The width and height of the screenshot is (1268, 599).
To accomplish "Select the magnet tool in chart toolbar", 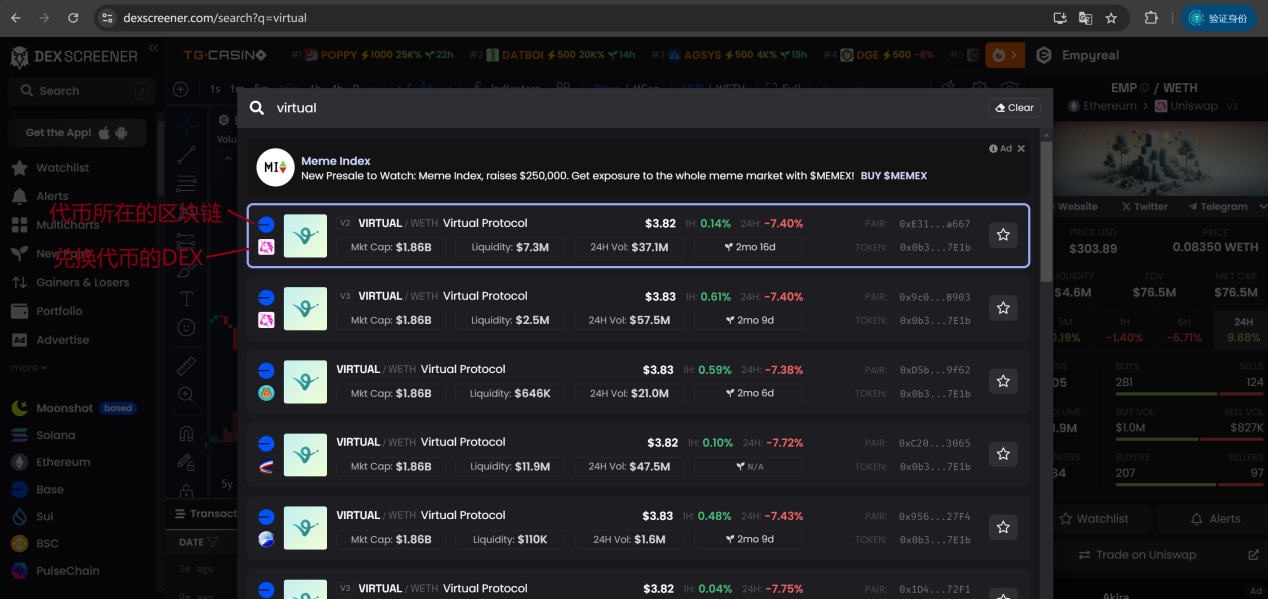I will pos(186,434).
